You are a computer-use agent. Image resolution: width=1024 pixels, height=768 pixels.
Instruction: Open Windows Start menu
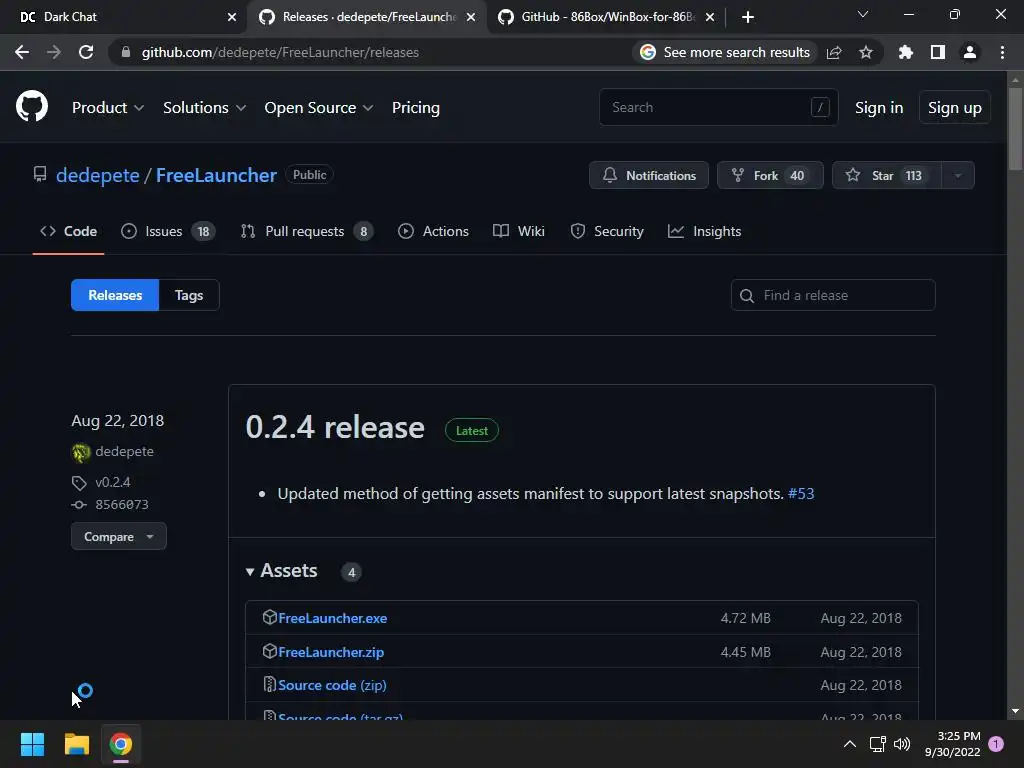[32, 744]
